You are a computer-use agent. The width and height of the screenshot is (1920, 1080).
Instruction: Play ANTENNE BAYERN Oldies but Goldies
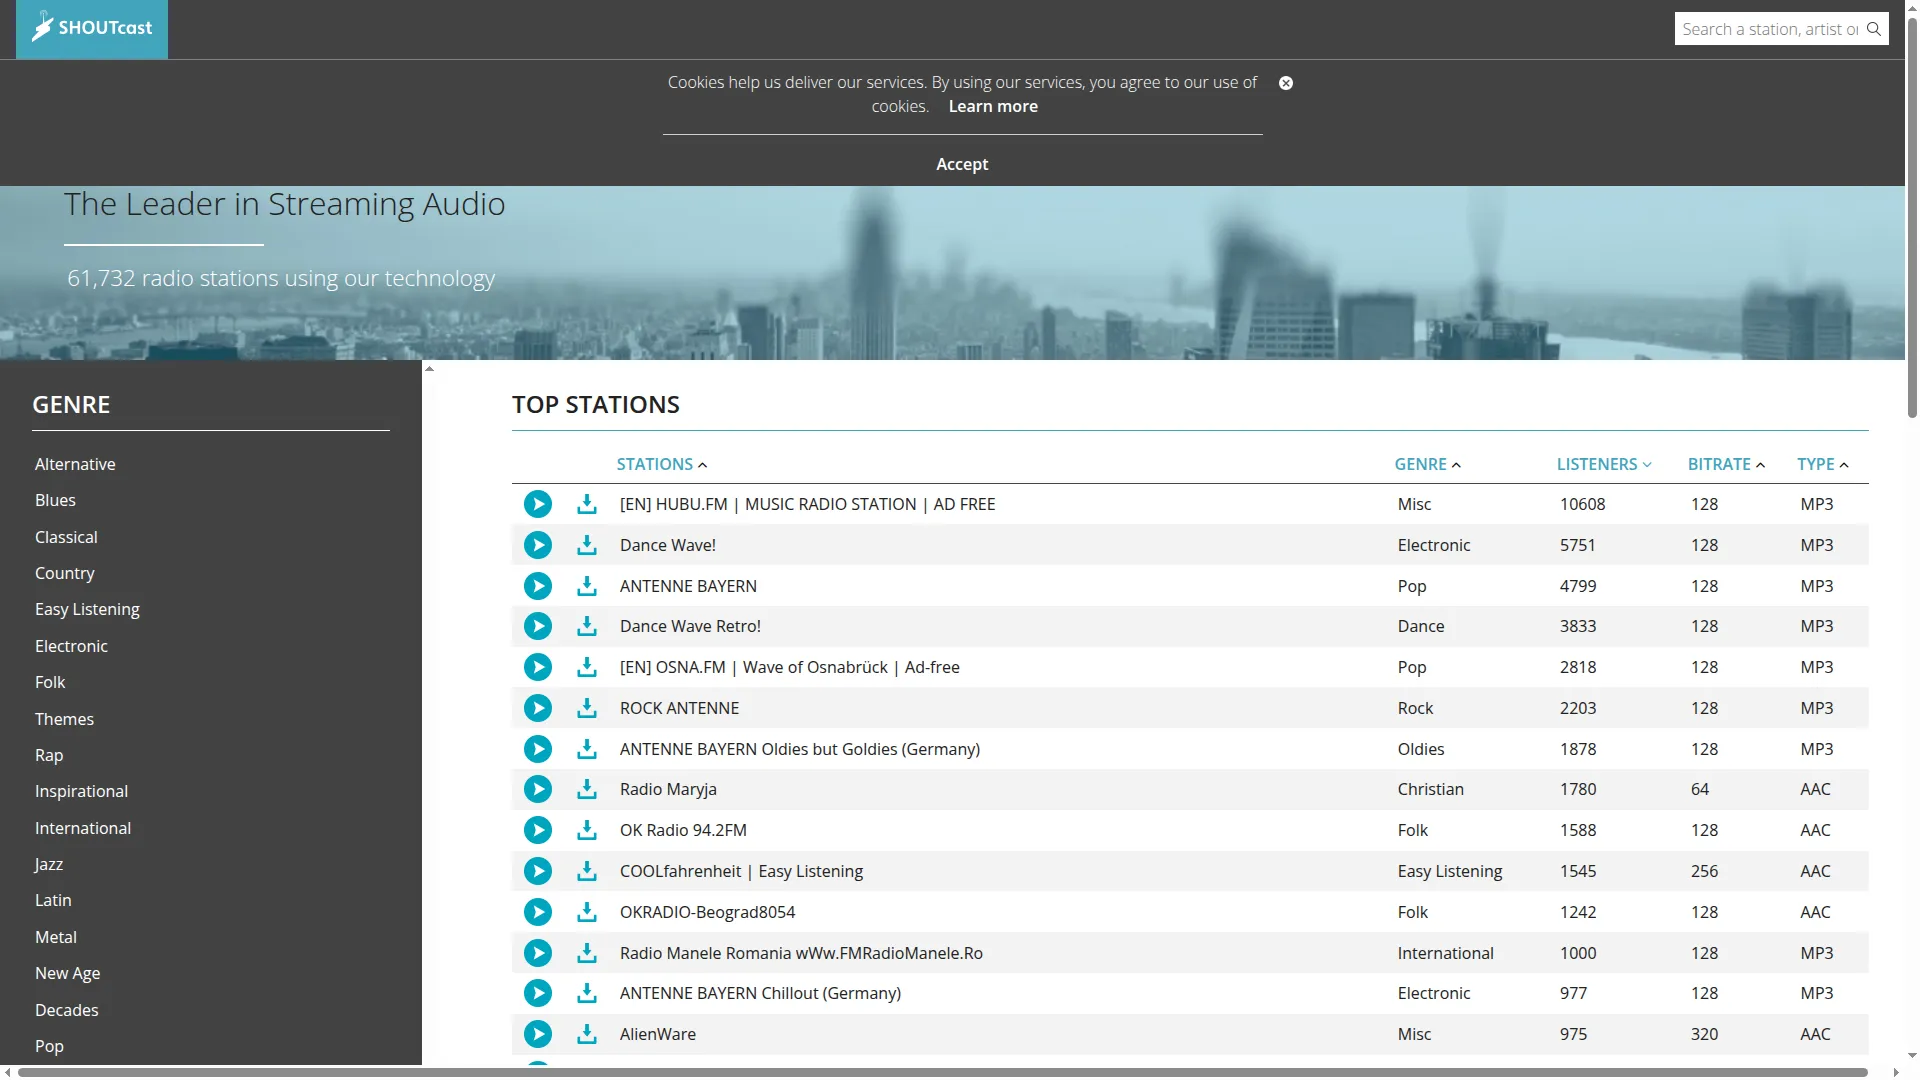click(538, 749)
